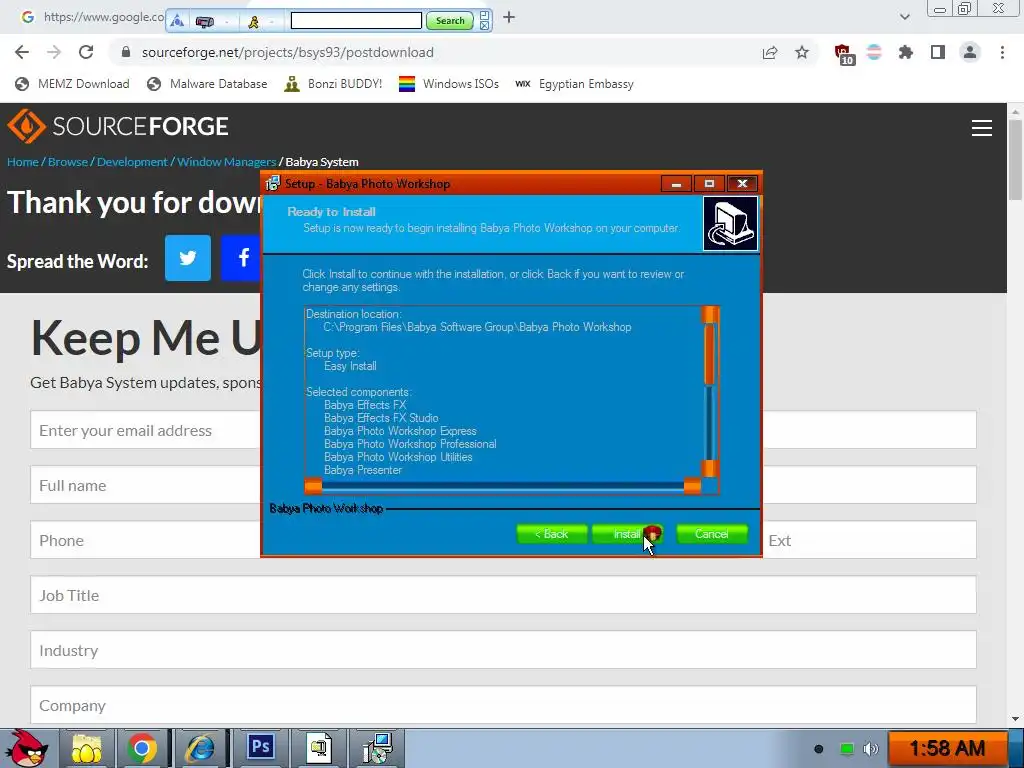
Task: Open the golden eggs folder taskbar icon
Action: pyautogui.click(x=87, y=748)
